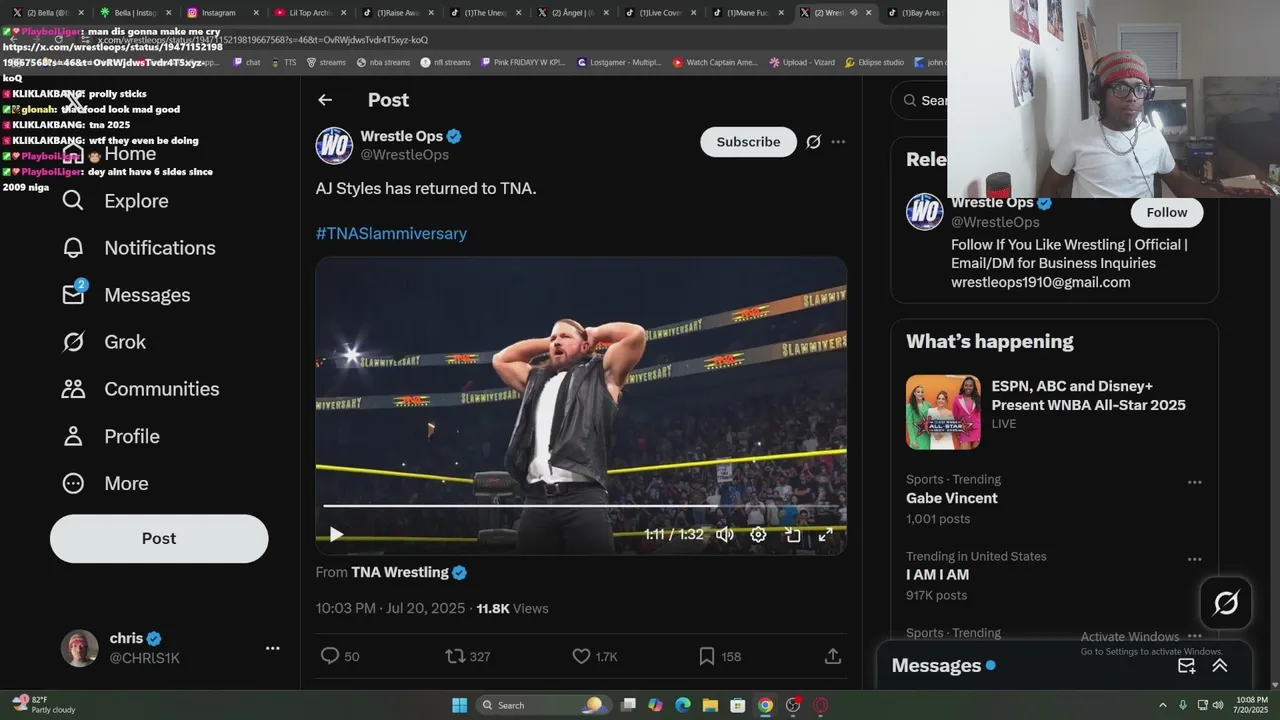Click the tab audio mute icon
Screen dimensions: 1280x720
(853, 13)
